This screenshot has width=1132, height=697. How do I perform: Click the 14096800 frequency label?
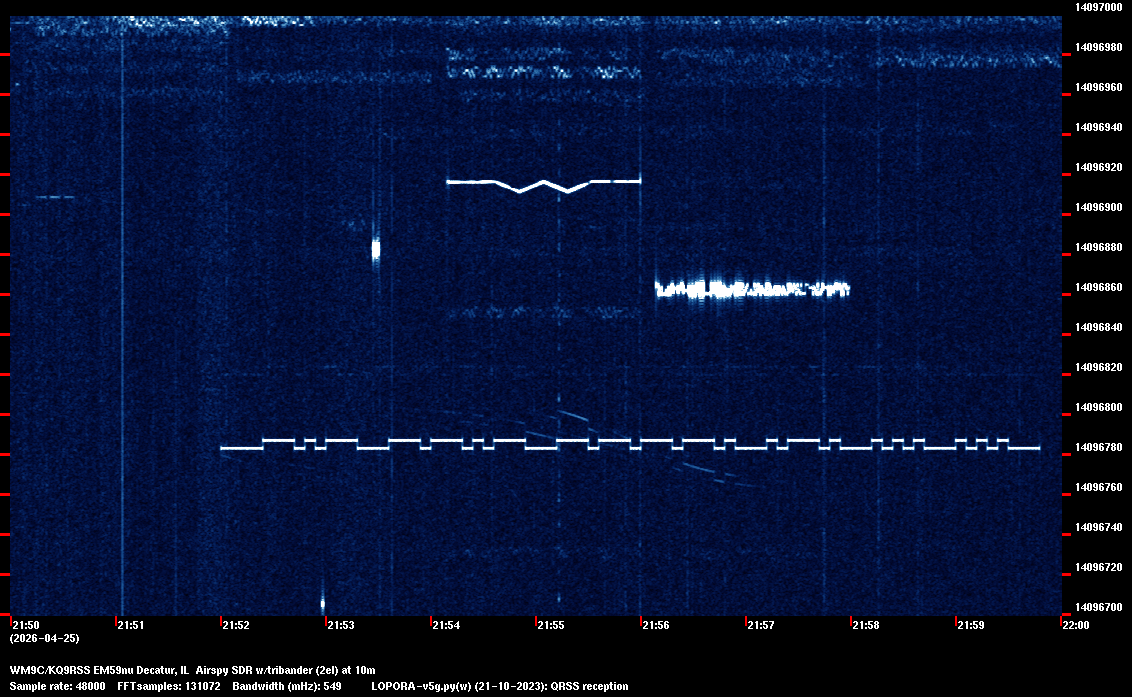[1098, 407]
